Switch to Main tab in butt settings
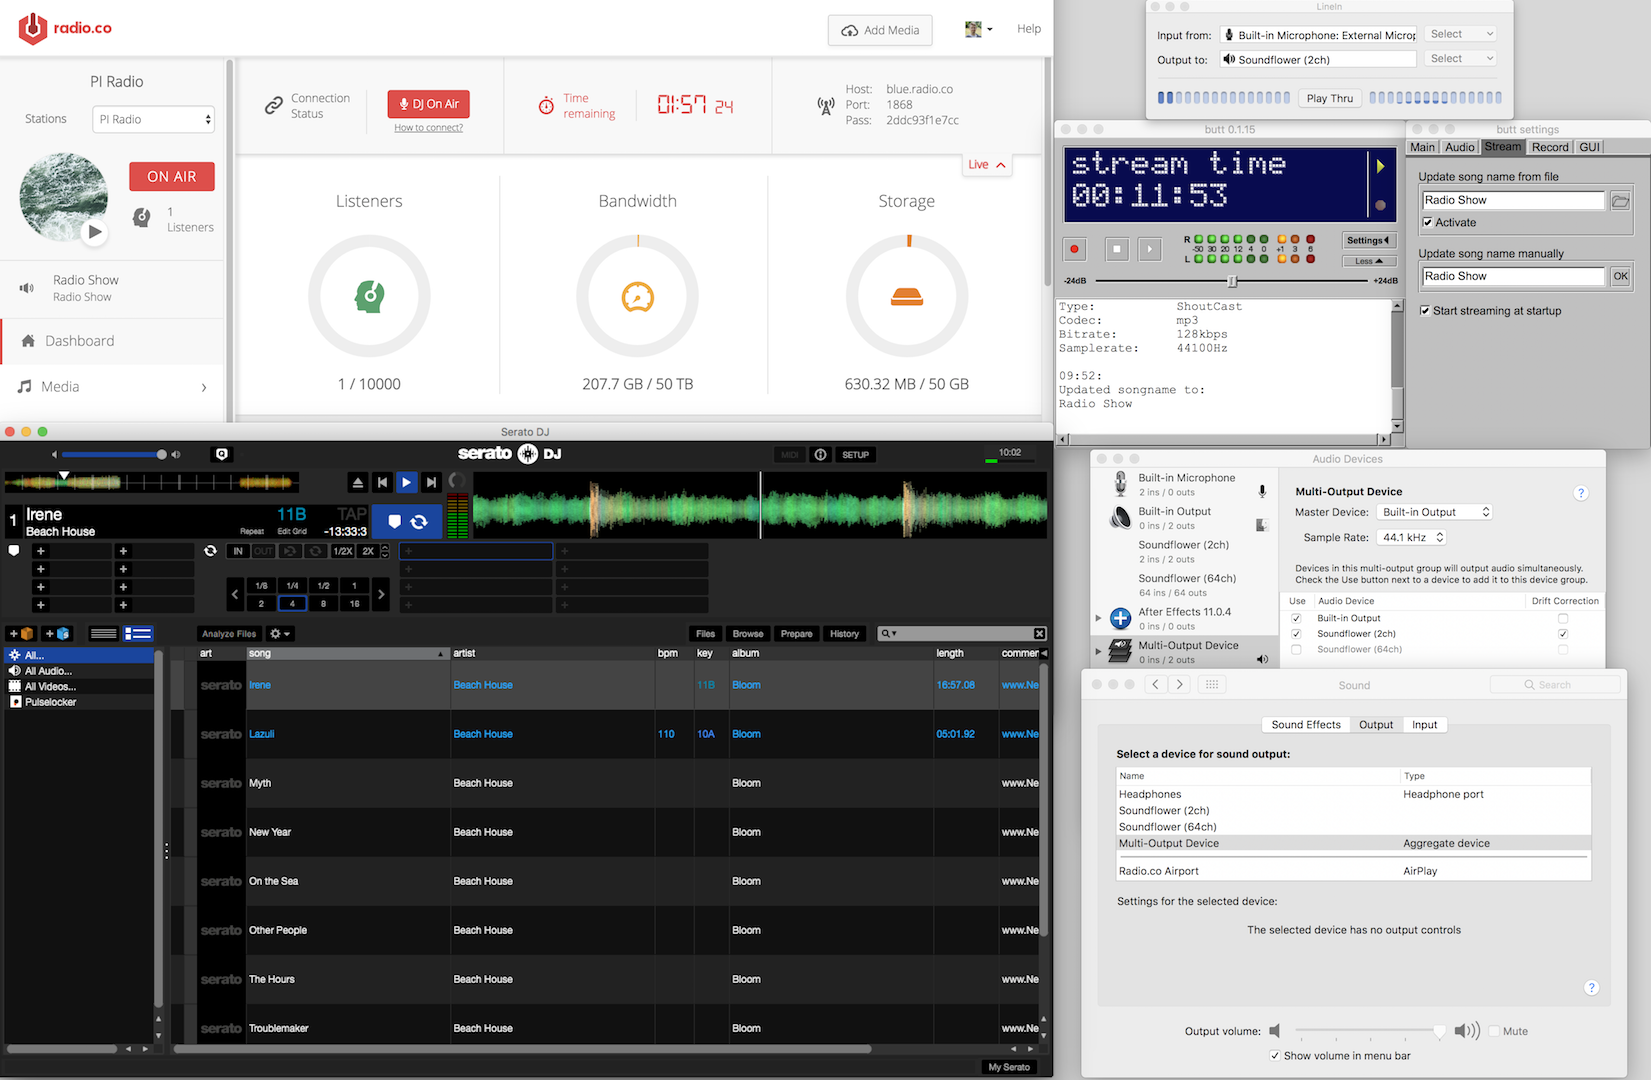This screenshot has width=1651, height=1080. [x=1422, y=147]
